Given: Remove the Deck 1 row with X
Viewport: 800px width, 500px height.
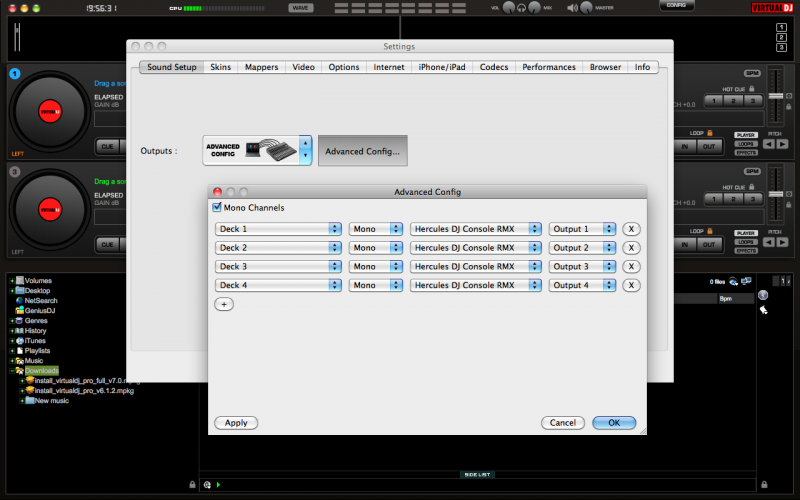Looking at the screenshot, I should click(x=631, y=229).
